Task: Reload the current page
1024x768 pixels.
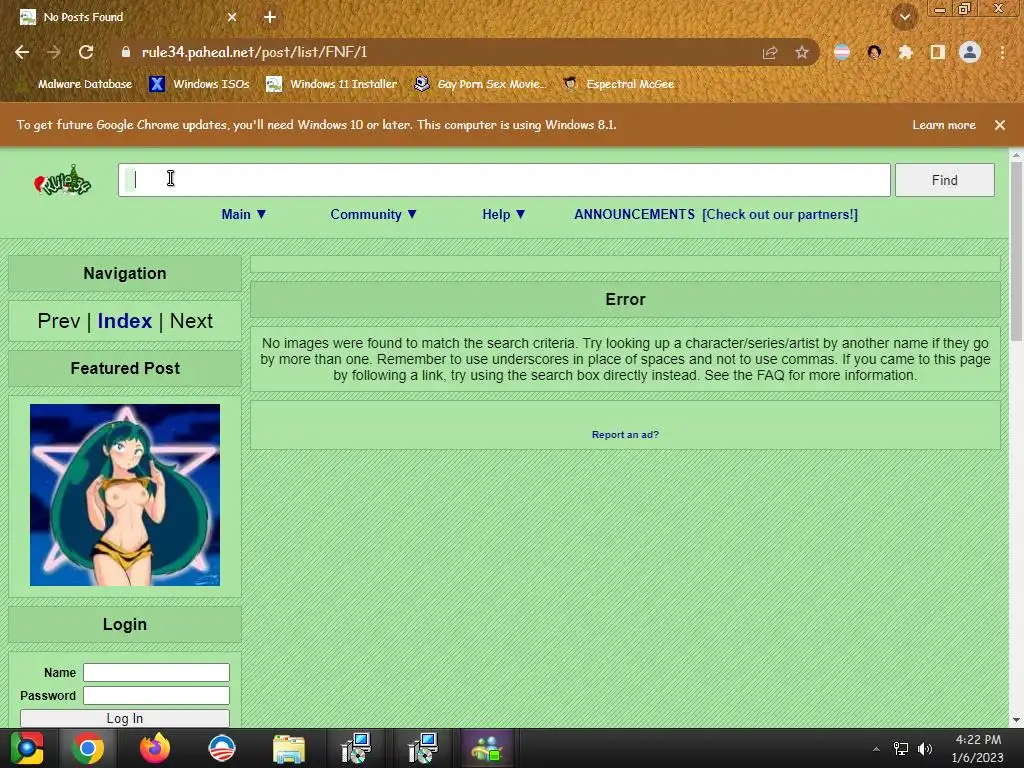Action: point(86,52)
